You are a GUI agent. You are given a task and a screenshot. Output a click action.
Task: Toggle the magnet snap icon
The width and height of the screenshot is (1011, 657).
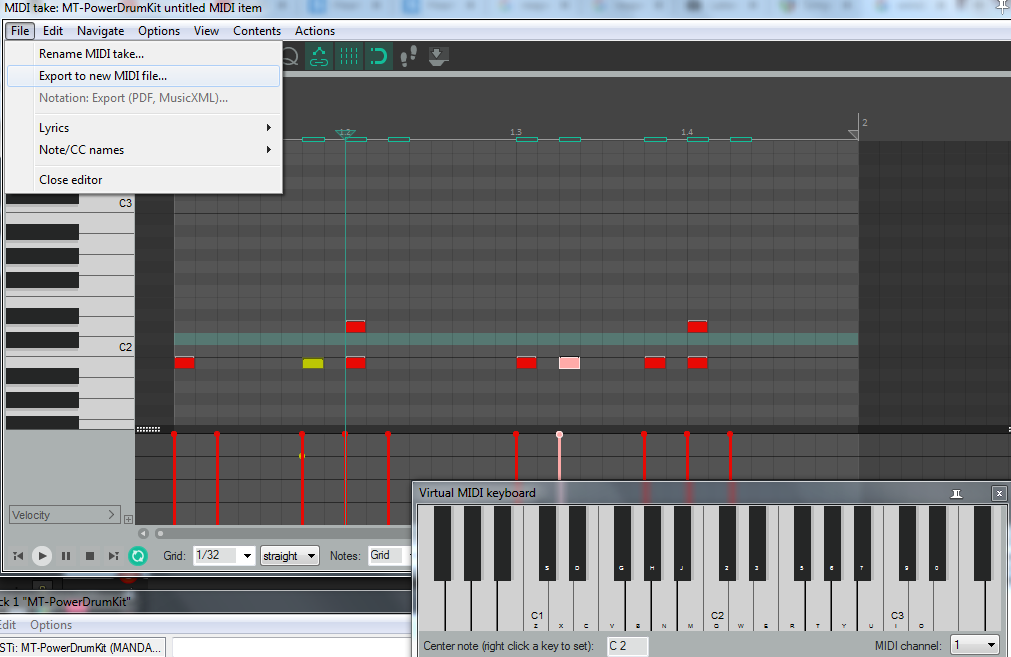pos(378,56)
